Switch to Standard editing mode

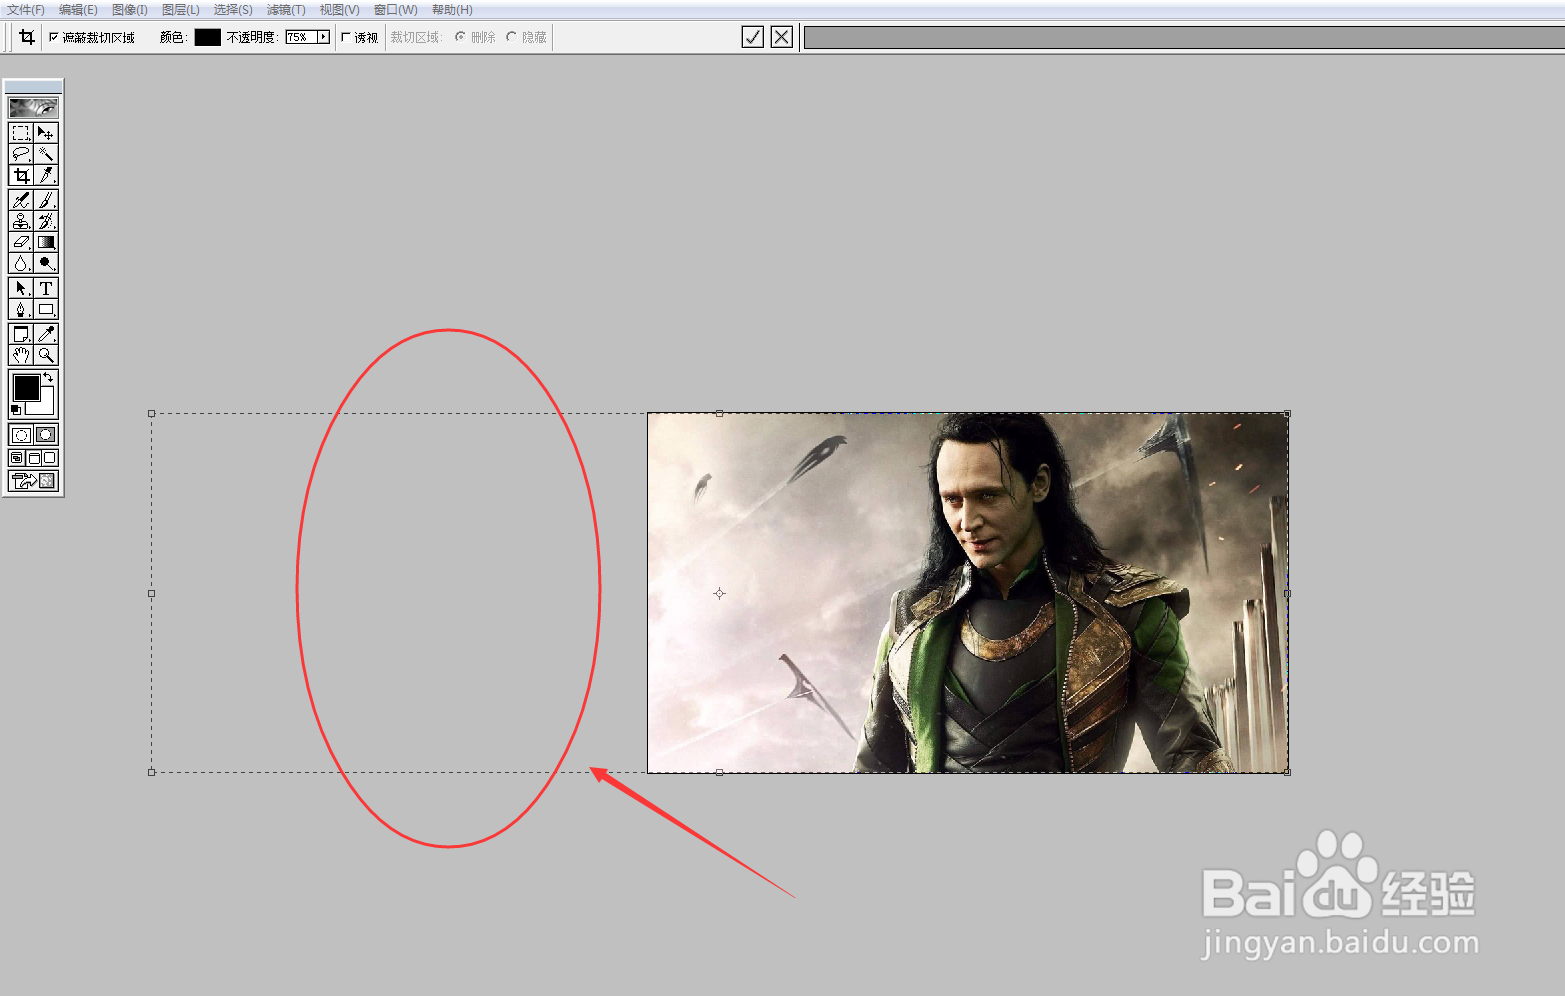point(21,435)
